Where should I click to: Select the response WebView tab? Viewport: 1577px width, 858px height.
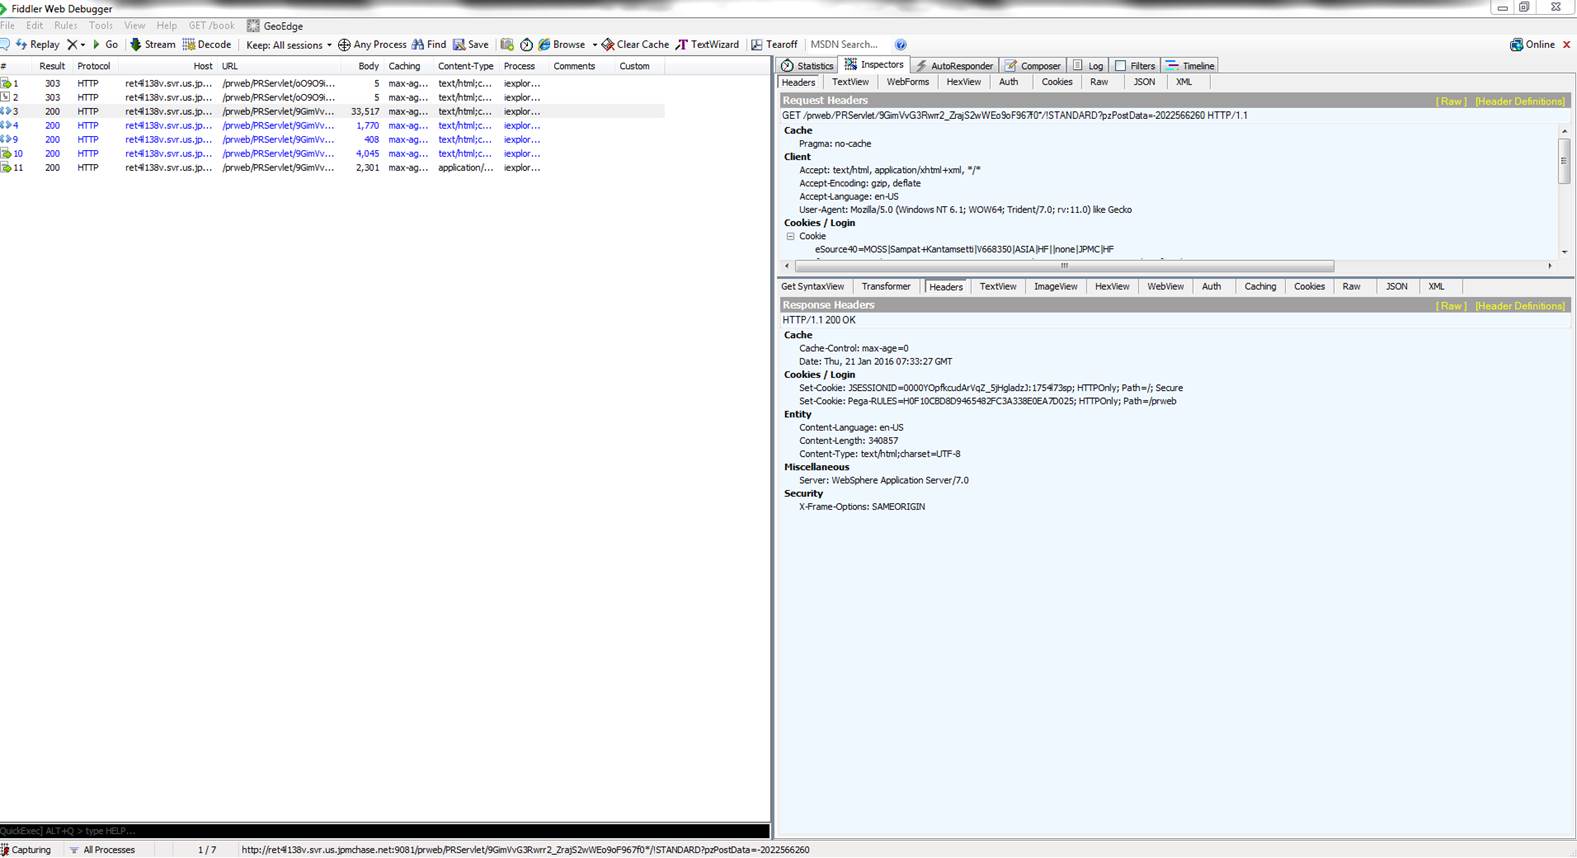point(1165,287)
